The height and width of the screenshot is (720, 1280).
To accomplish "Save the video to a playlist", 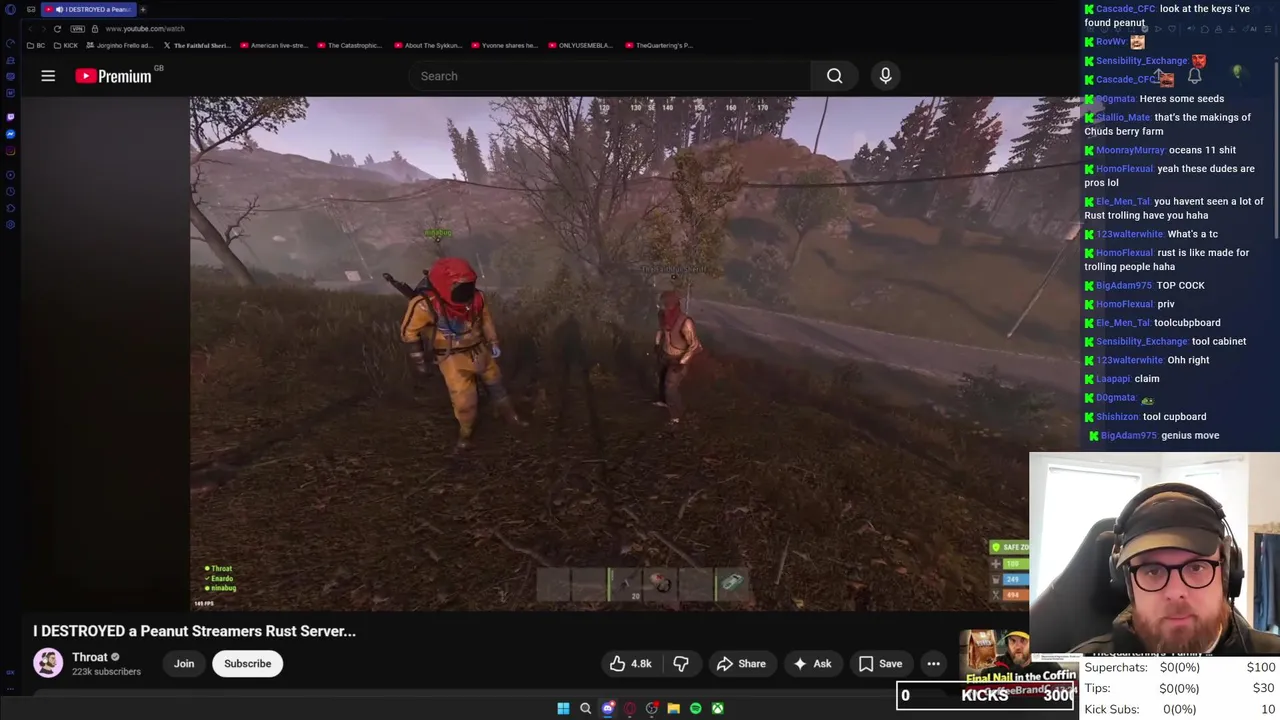I will pos(880,663).
